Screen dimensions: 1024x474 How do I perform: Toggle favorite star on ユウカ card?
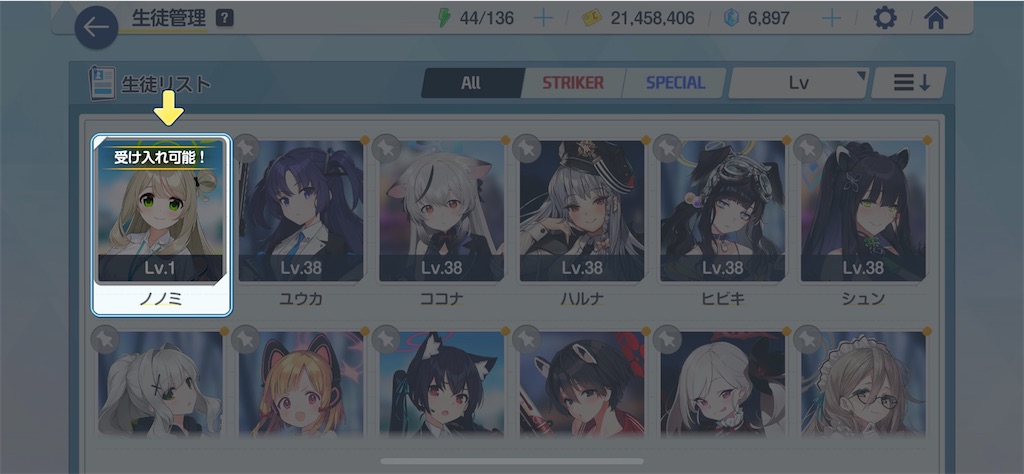tap(246, 148)
